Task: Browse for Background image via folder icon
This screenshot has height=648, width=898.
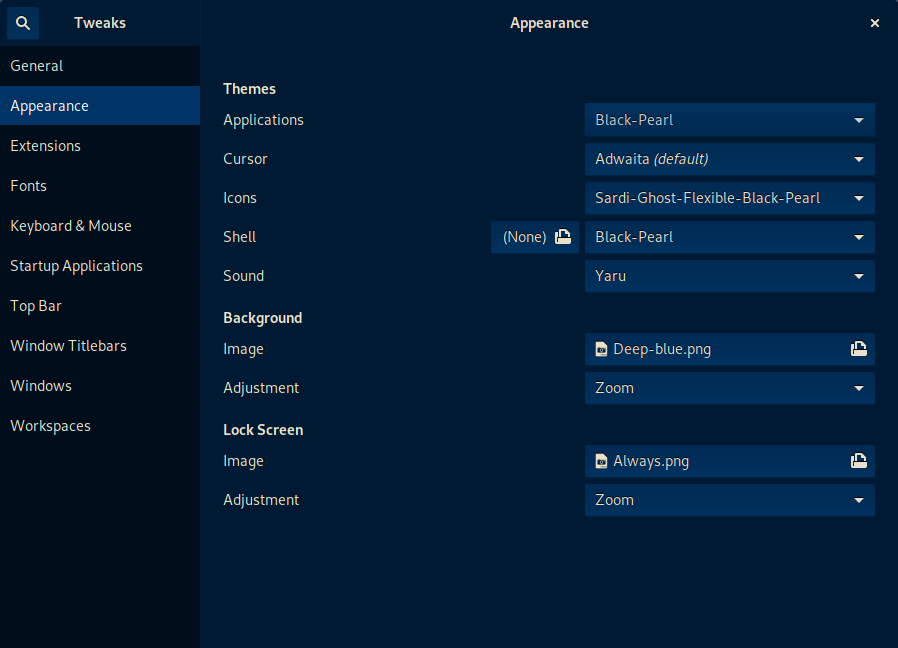Action: point(858,349)
